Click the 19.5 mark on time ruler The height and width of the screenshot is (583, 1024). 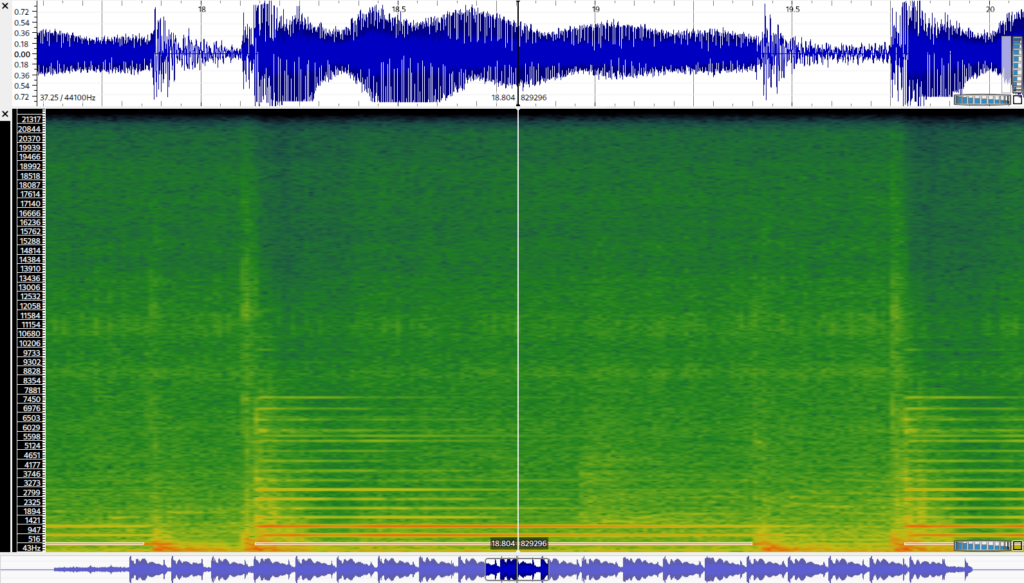[792, 9]
